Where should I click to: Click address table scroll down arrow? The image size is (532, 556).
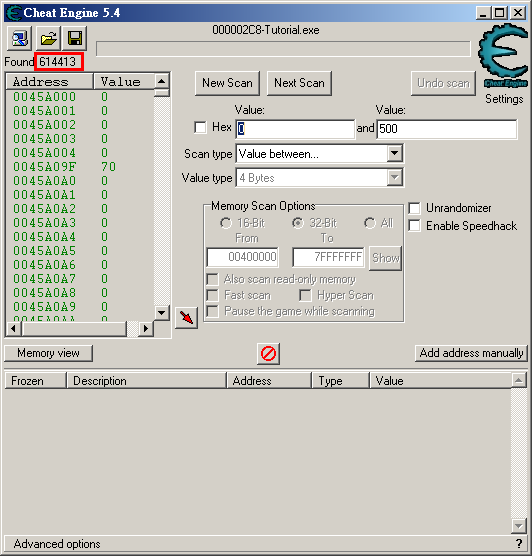tap(519, 526)
